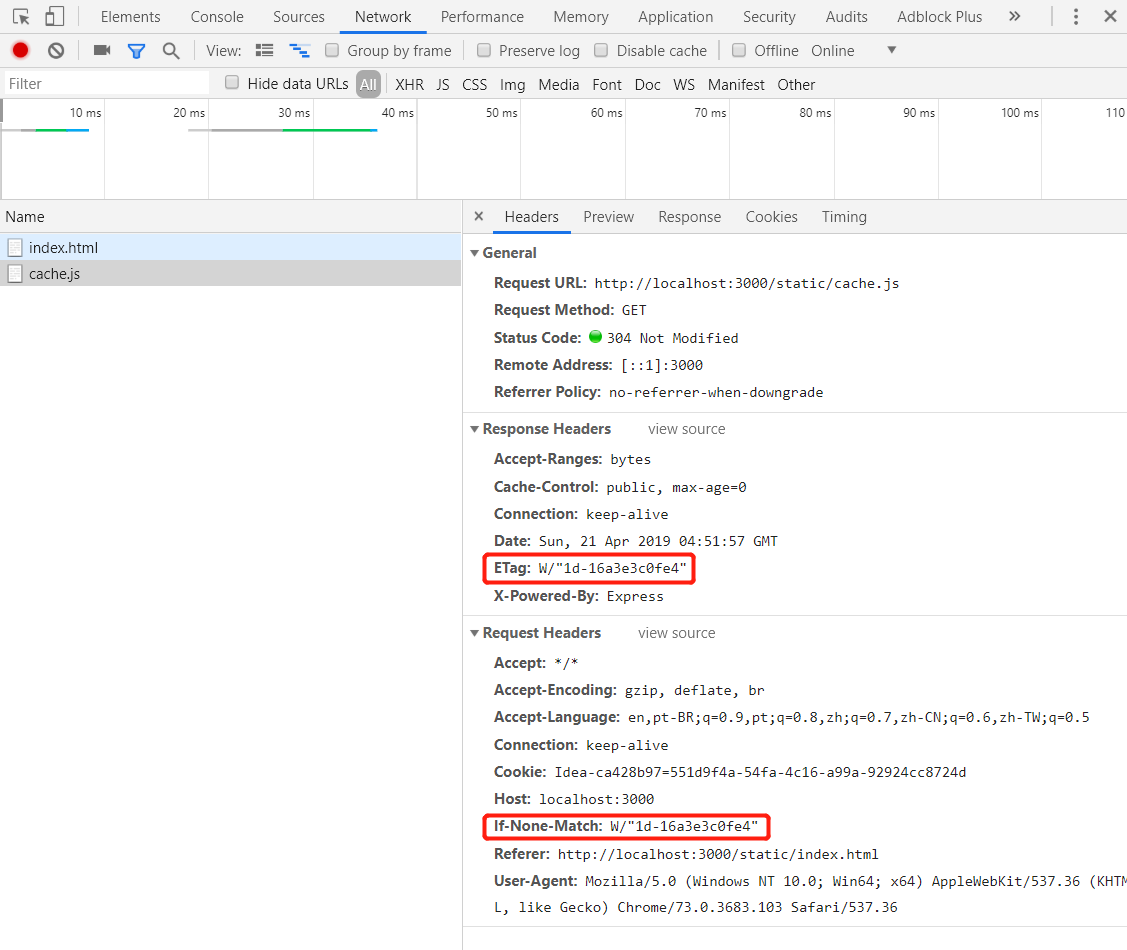Filter requests by Img
1127x950 pixels.
(512, 85)
